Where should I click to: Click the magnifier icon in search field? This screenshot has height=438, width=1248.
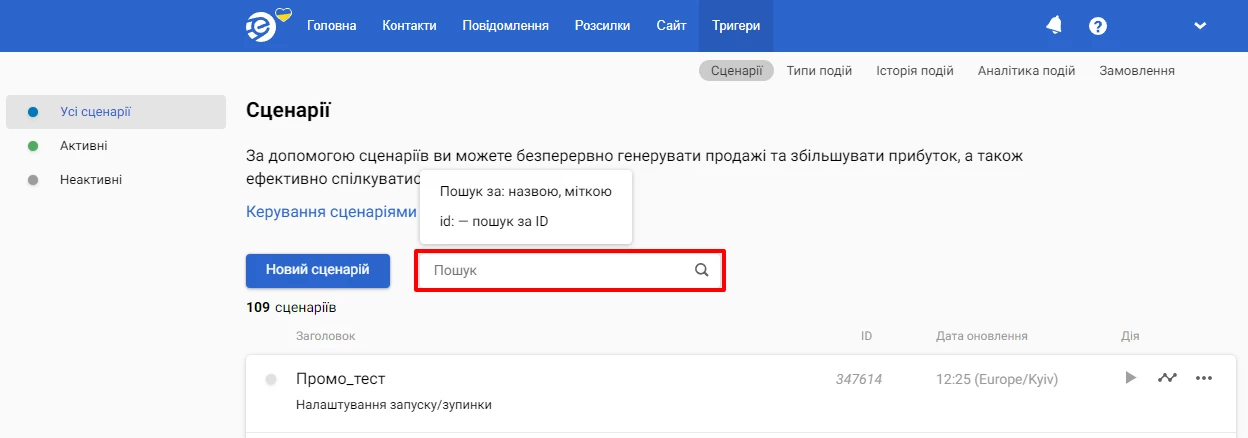point(702,270)
